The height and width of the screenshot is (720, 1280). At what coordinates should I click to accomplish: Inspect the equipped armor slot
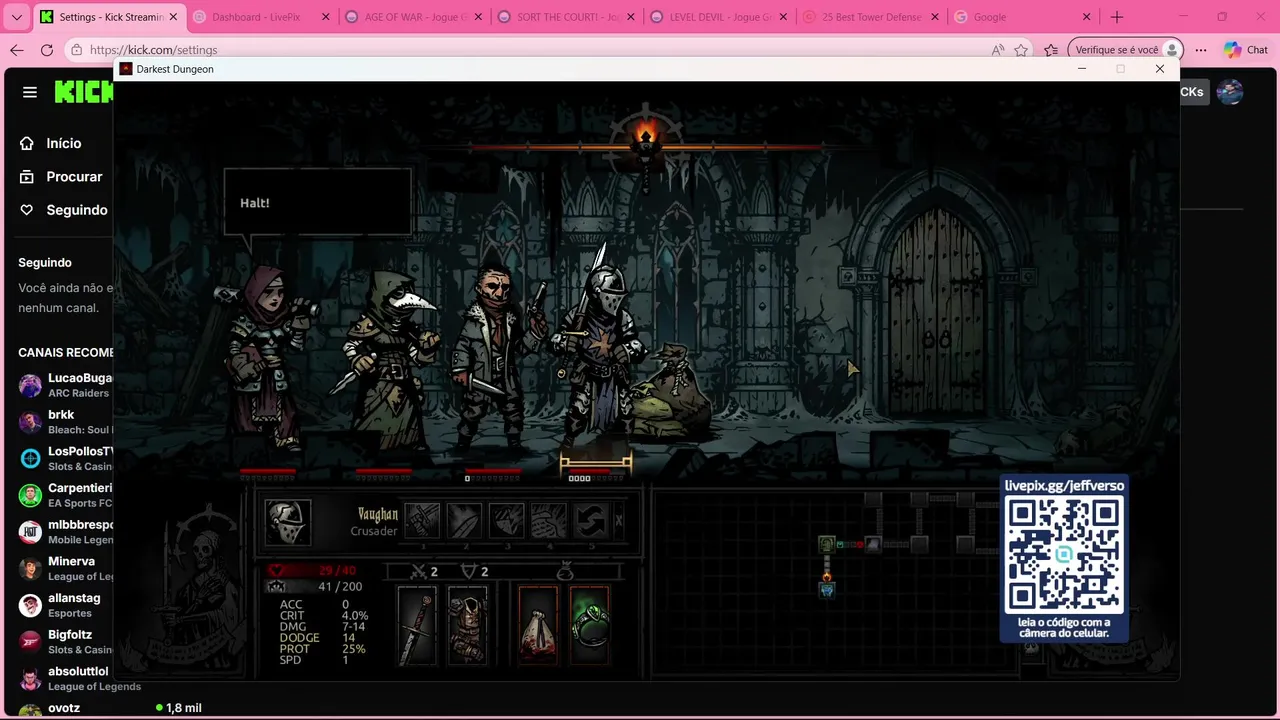click(467, 625)
